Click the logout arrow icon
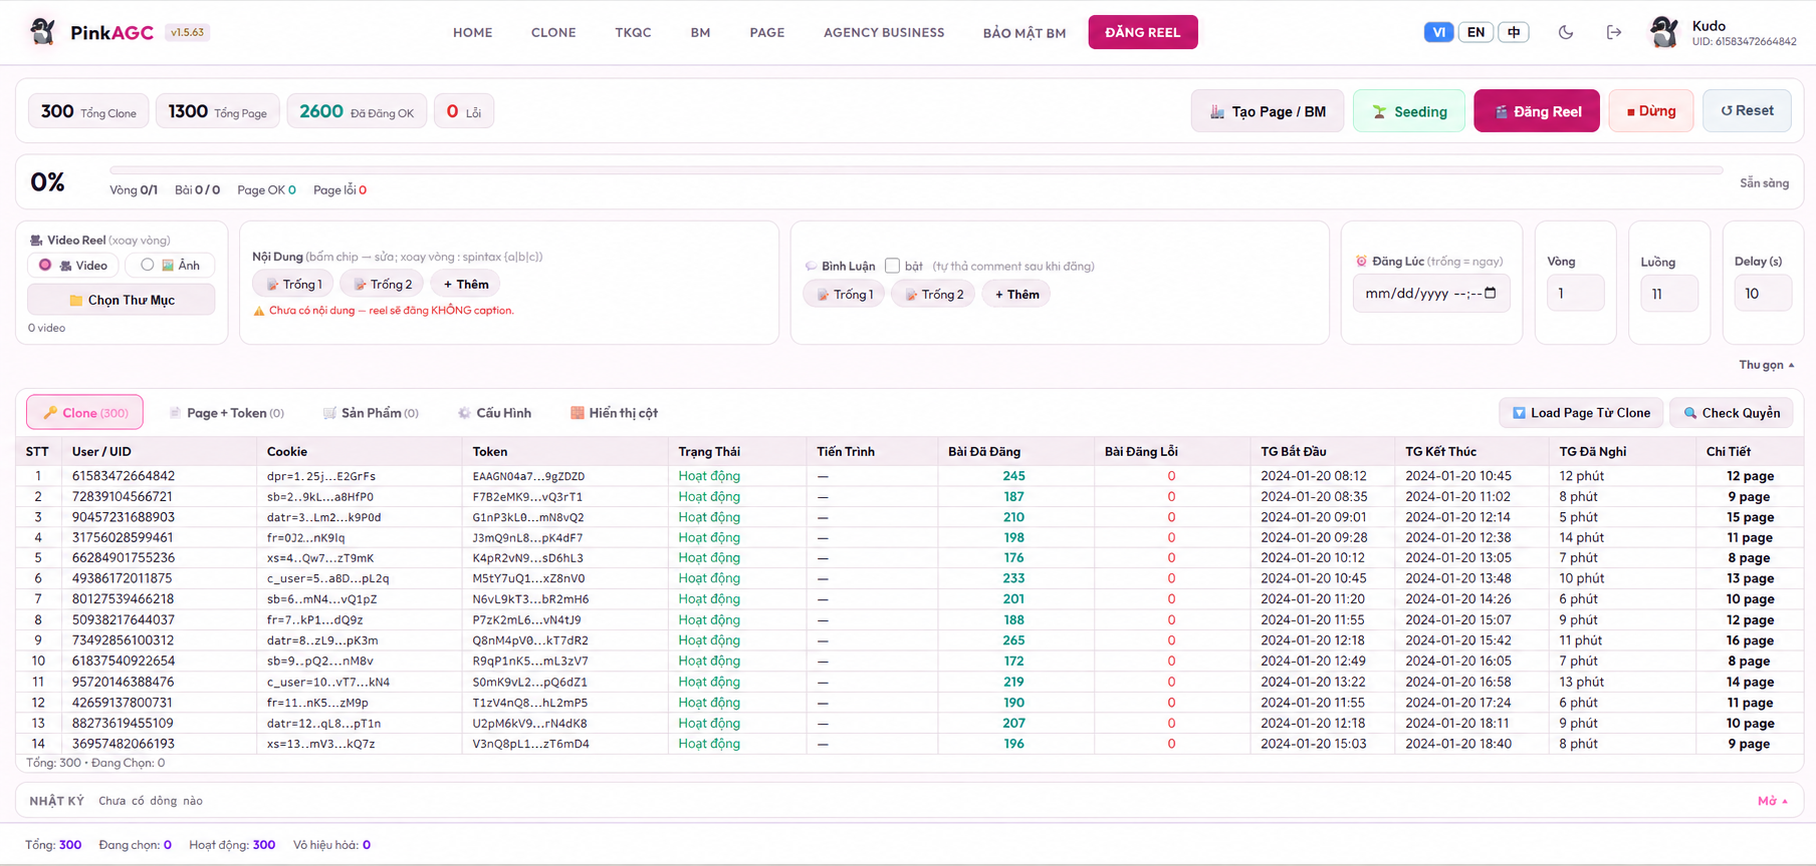Image resolution: width=1816 pixels, height=866 pixels. pos(1614,32)
